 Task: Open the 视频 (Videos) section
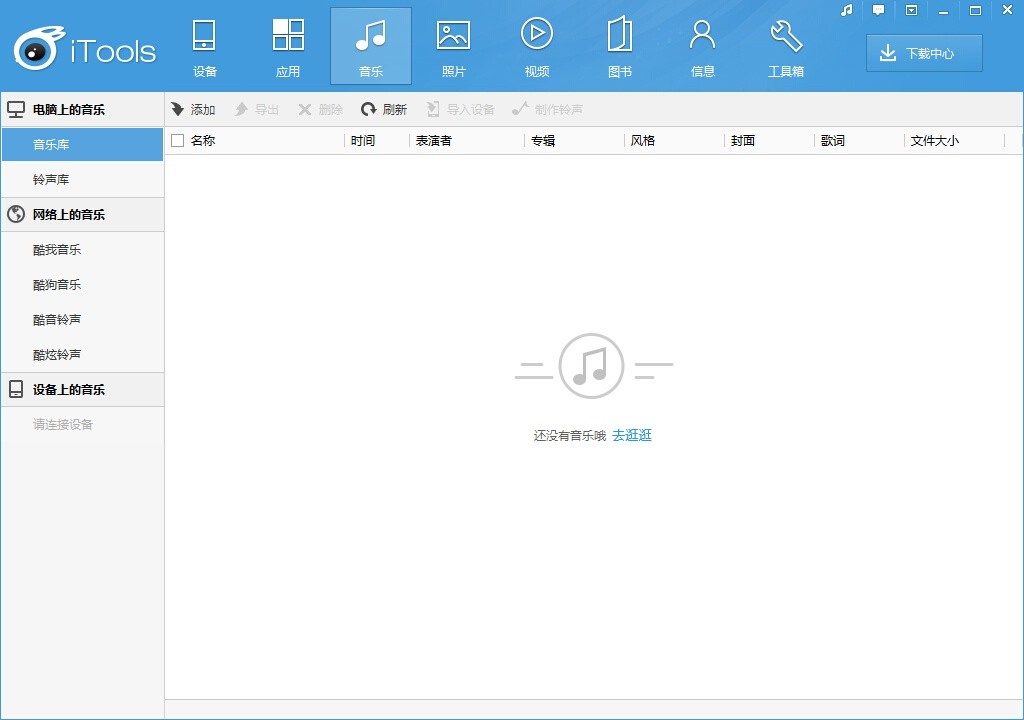[537, 46]
